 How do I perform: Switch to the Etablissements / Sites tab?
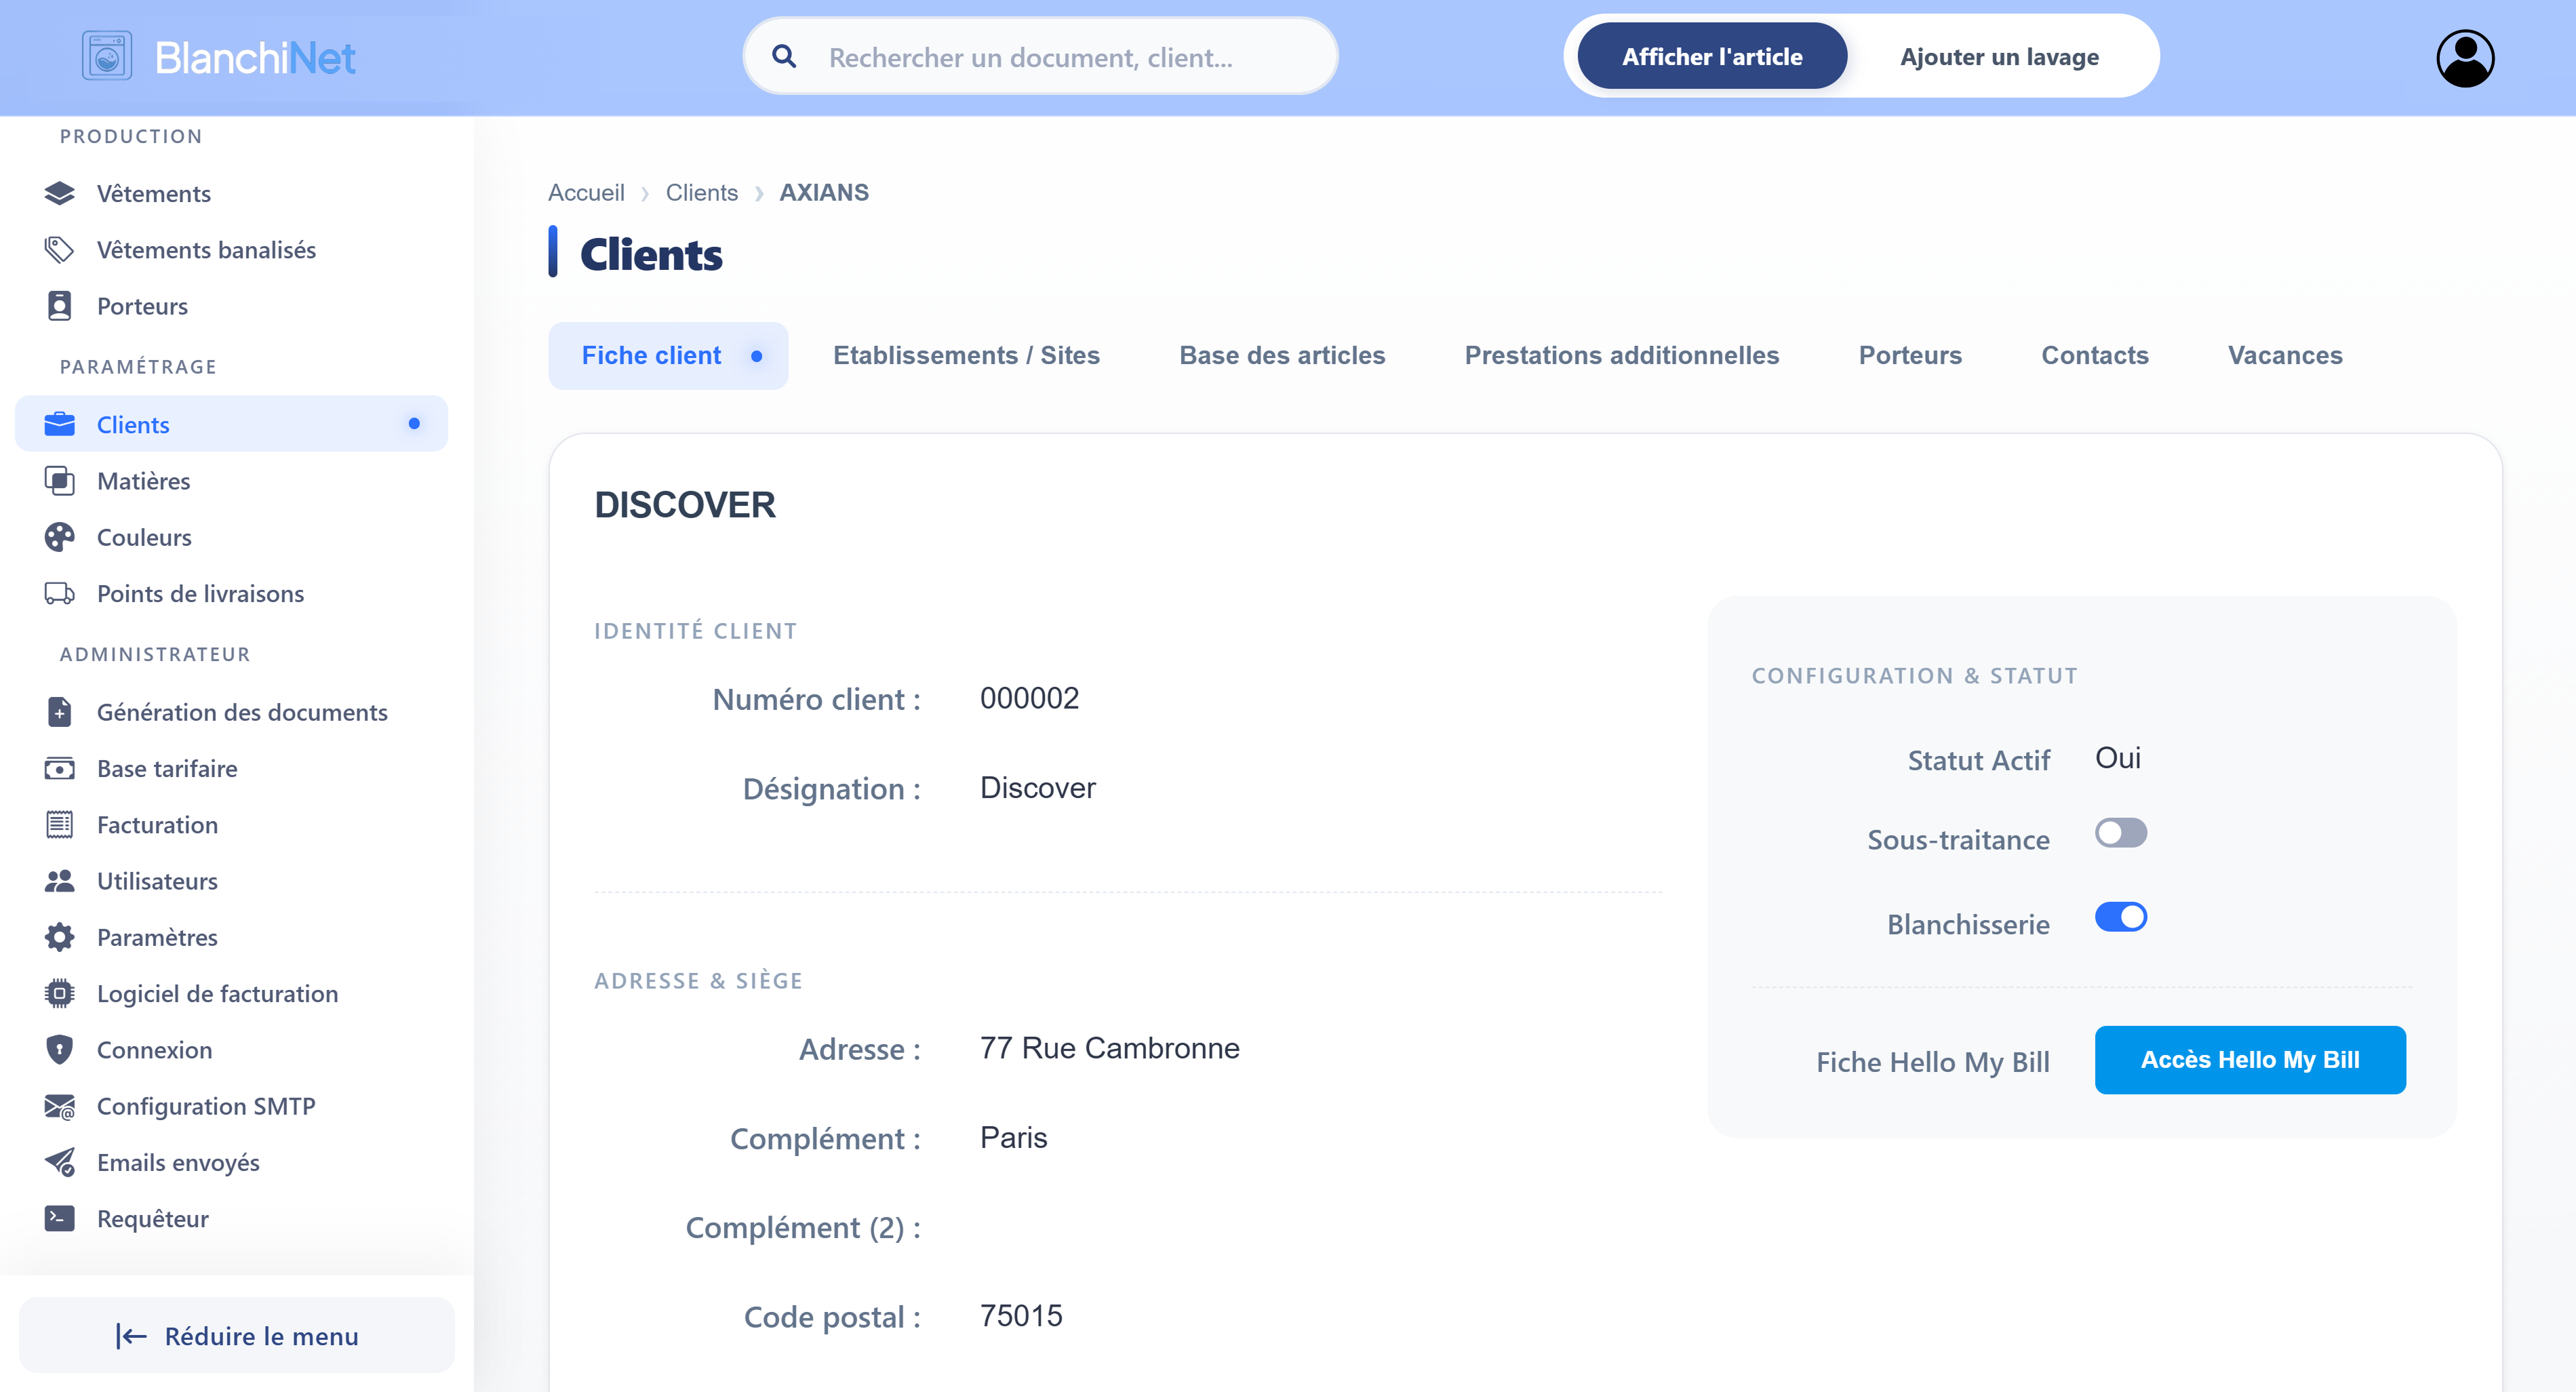point(965,355)
